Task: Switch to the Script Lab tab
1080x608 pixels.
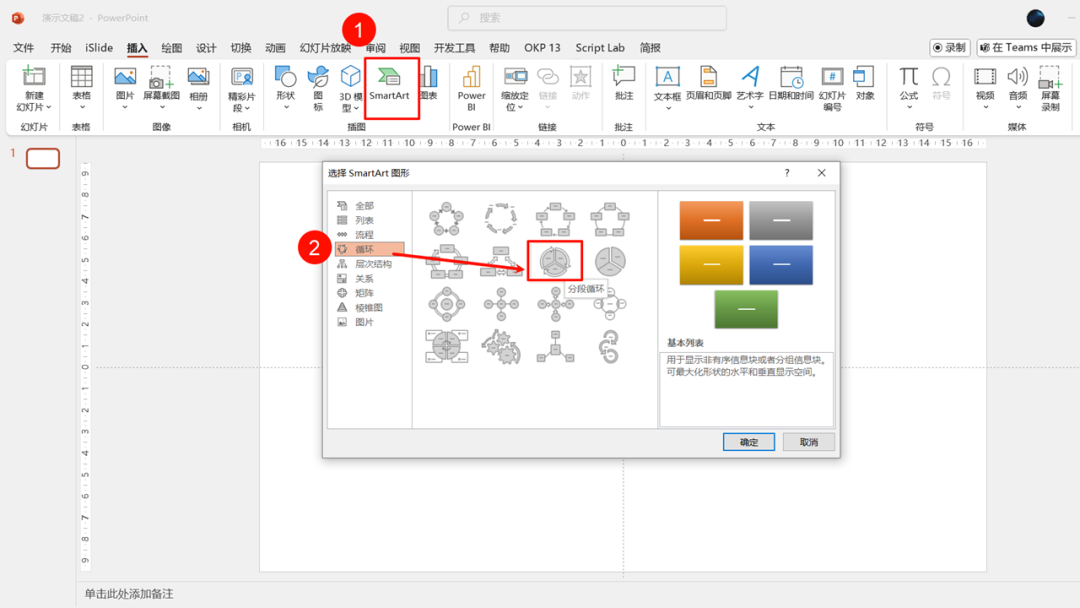Action: [600, 48]
